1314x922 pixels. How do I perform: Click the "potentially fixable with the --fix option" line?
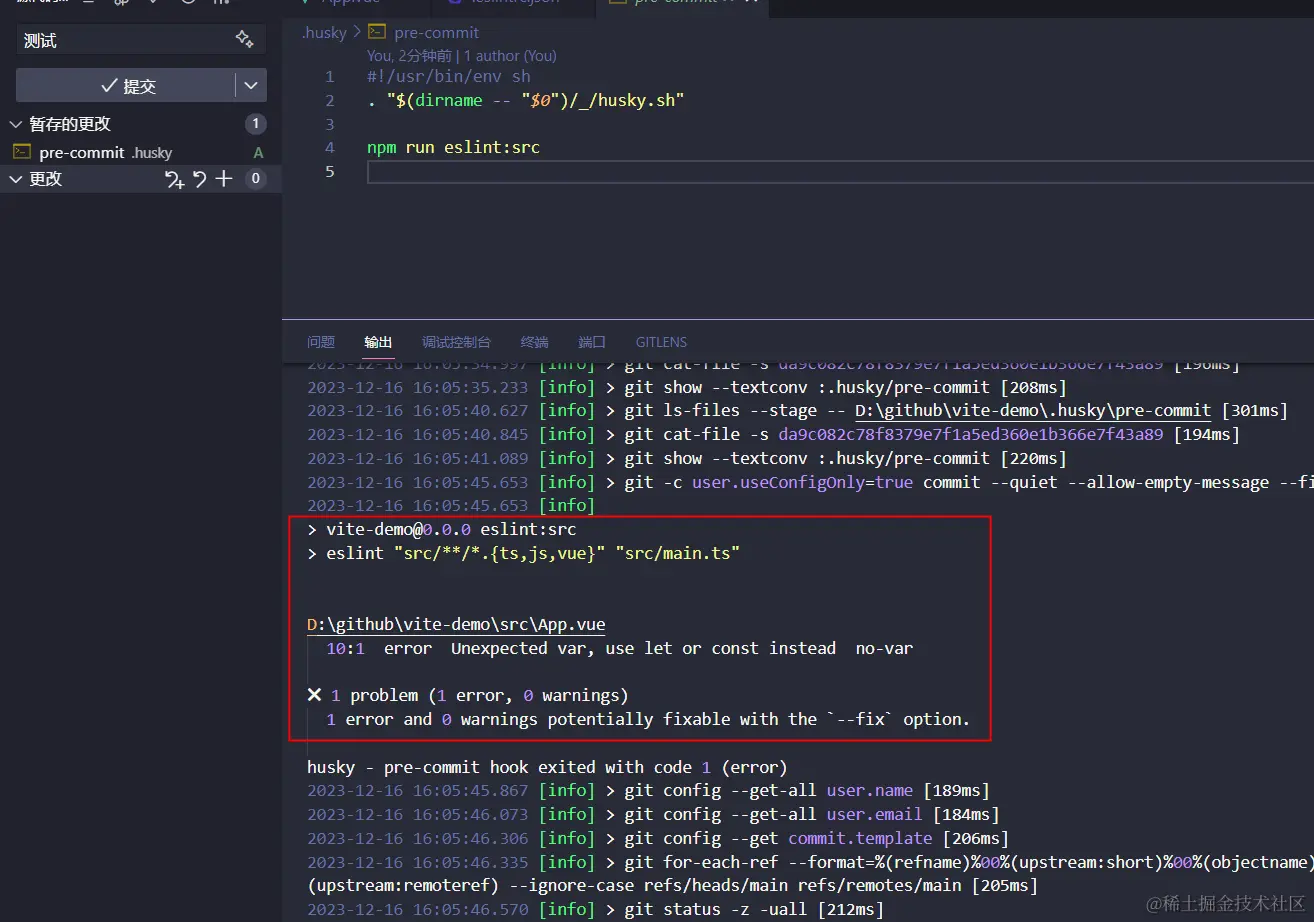648,719
